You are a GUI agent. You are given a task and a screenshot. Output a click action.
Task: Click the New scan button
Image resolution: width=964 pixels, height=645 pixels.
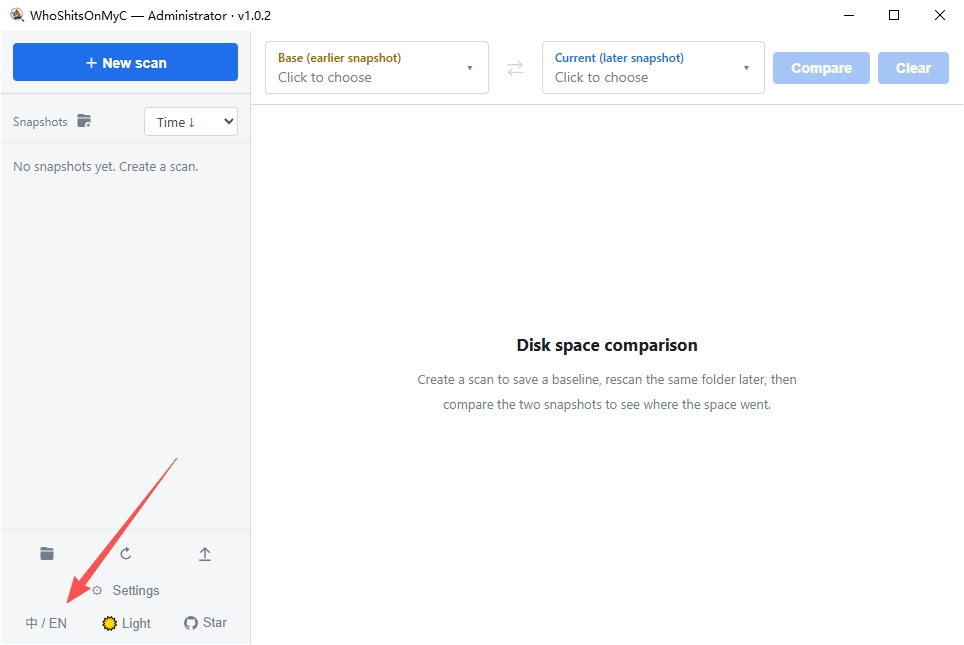125,62
